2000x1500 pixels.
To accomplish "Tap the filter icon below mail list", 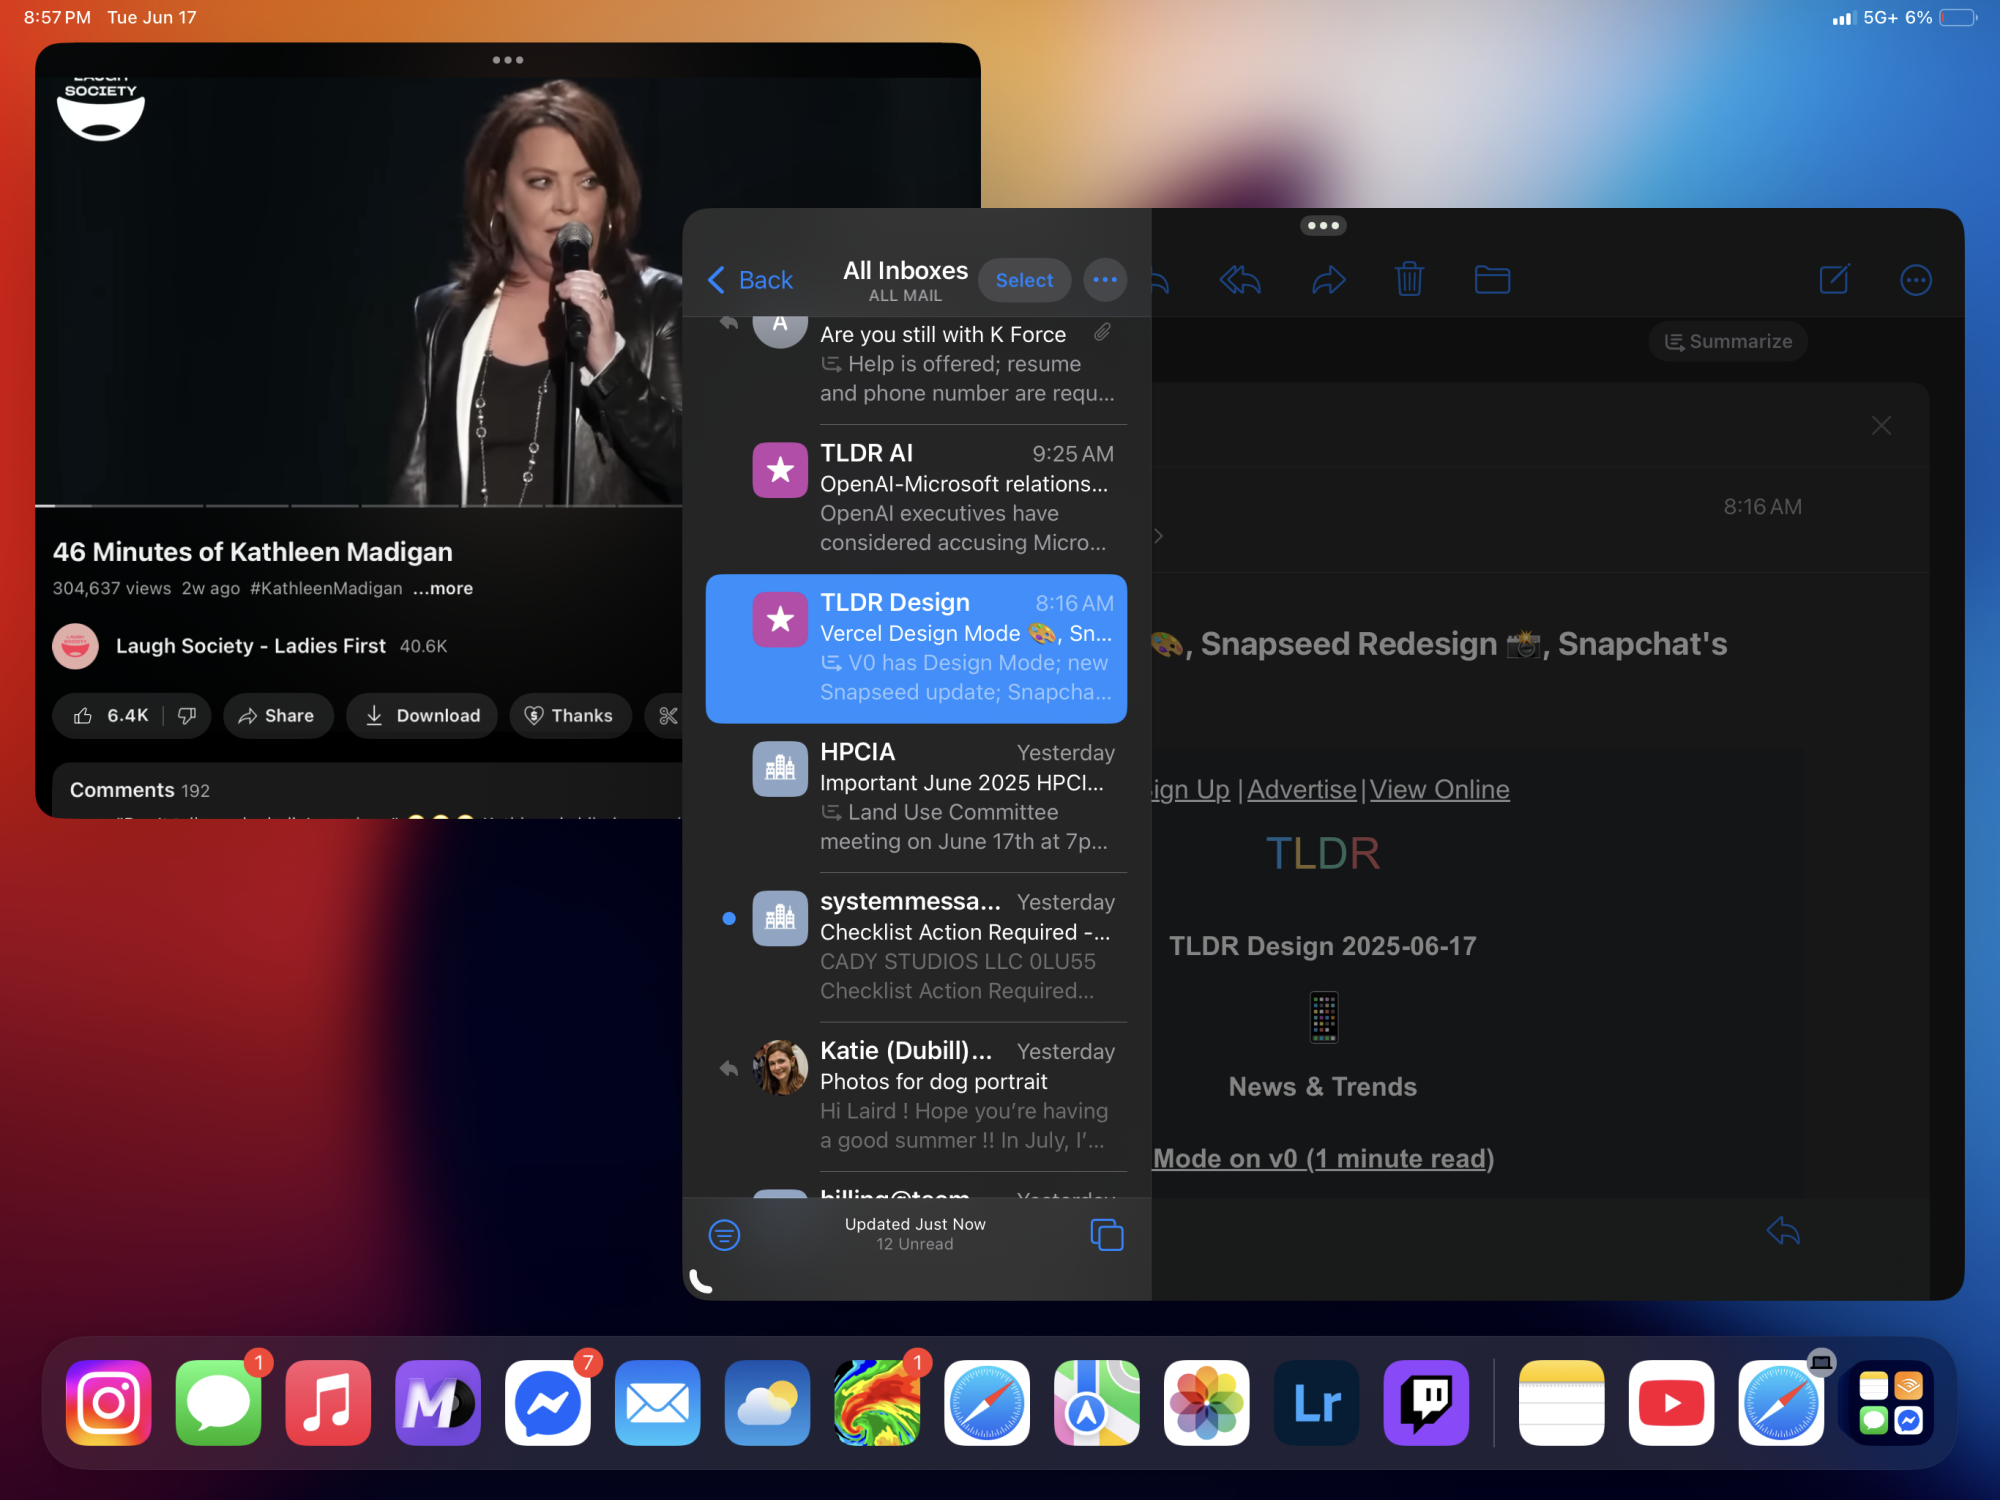I will [x=724, y=1235].
